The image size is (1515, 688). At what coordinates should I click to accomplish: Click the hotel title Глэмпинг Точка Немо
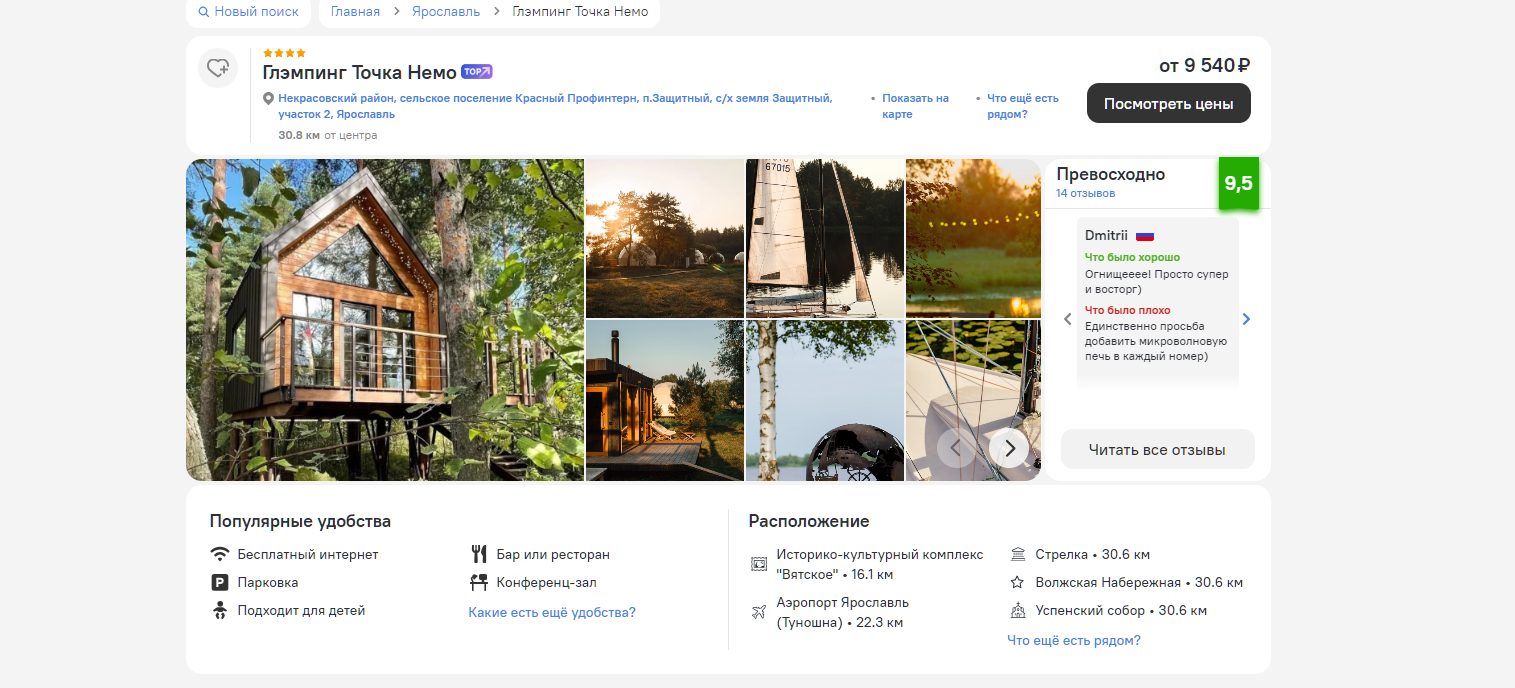[359, 72]
